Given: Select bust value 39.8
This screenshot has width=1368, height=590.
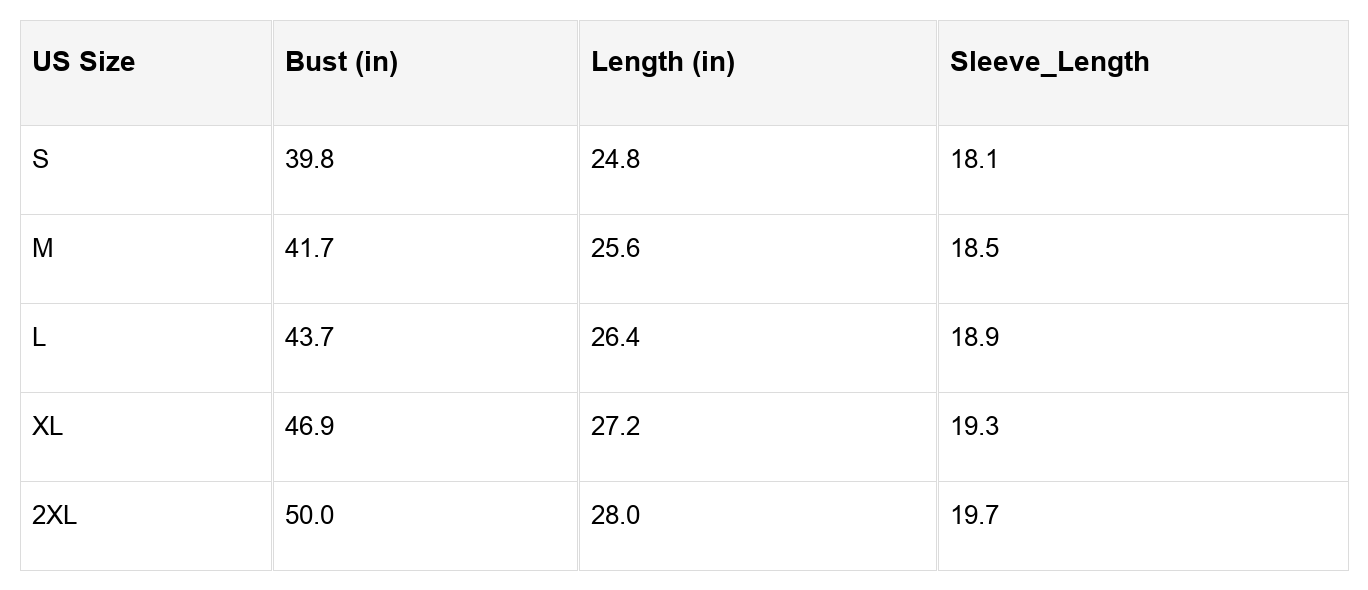Looking at the screenshot, I should click(309, 160).
